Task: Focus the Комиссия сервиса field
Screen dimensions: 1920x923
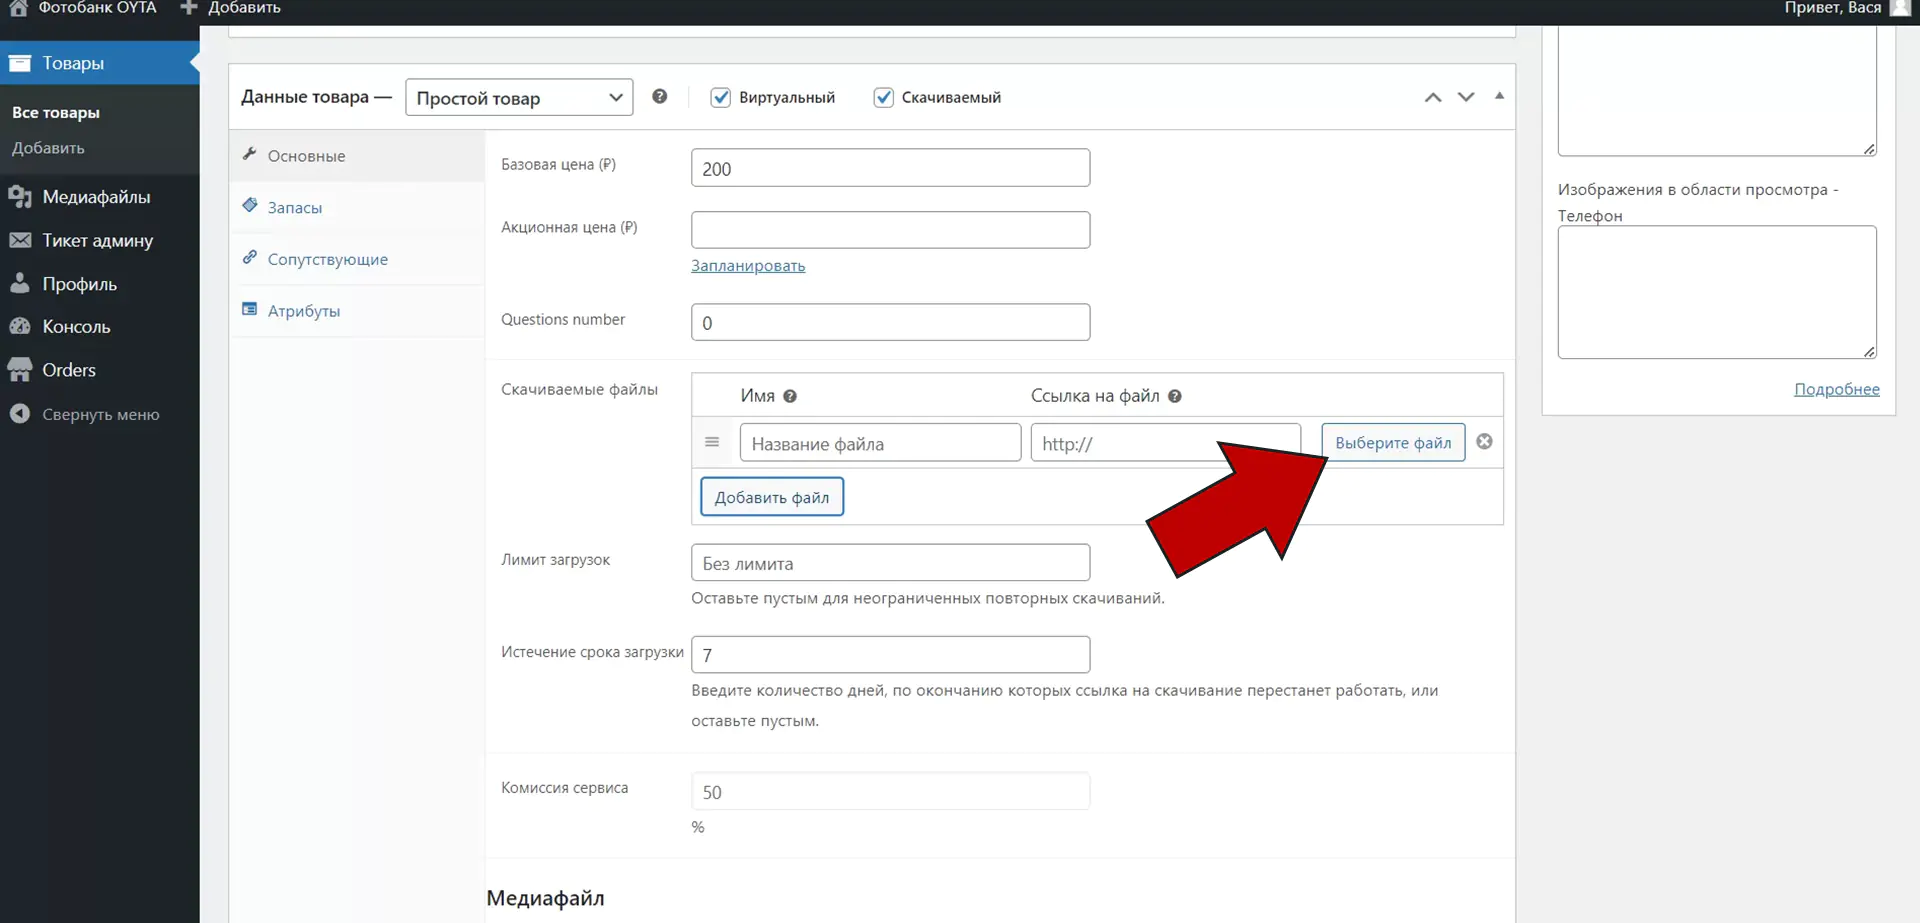Action: (x=890, y=791)
